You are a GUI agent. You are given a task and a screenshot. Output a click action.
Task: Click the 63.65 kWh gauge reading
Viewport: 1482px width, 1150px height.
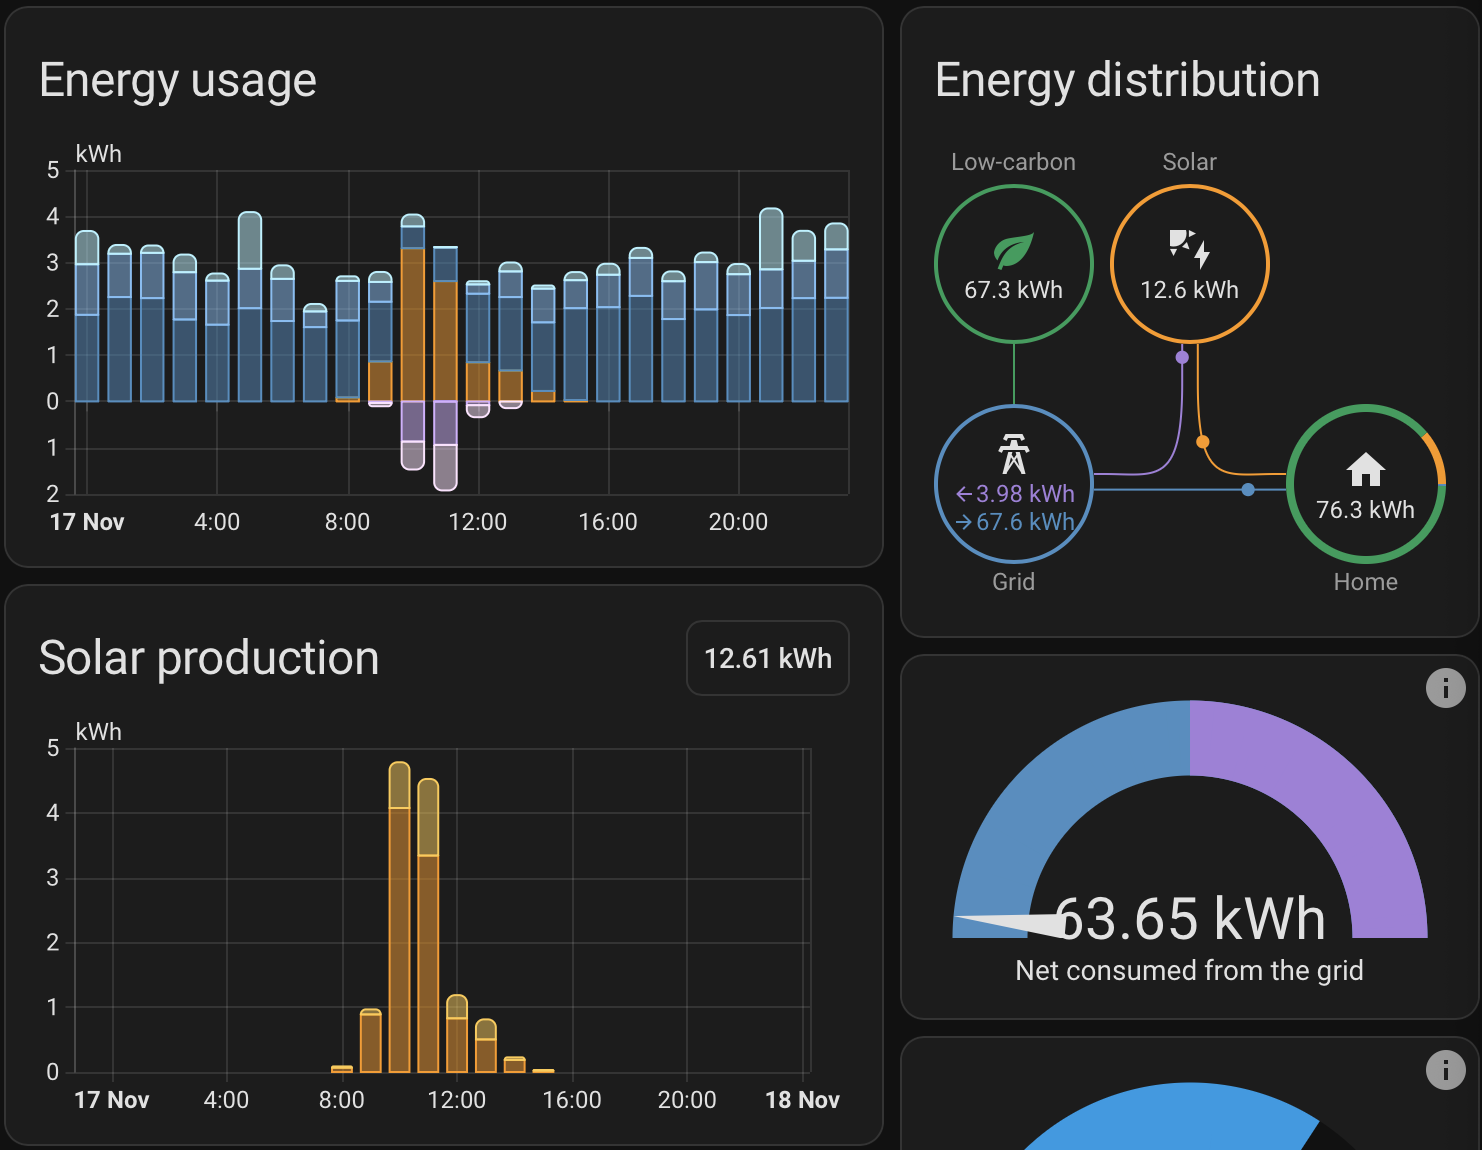tap(1189, 919)
